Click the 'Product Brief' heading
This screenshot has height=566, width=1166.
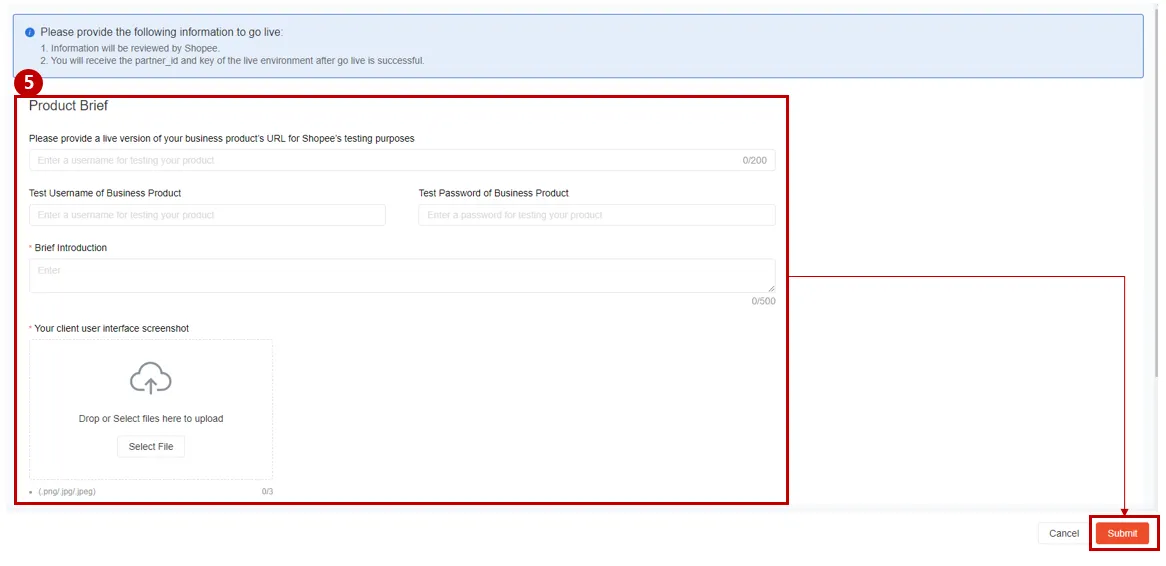point(68,106)
